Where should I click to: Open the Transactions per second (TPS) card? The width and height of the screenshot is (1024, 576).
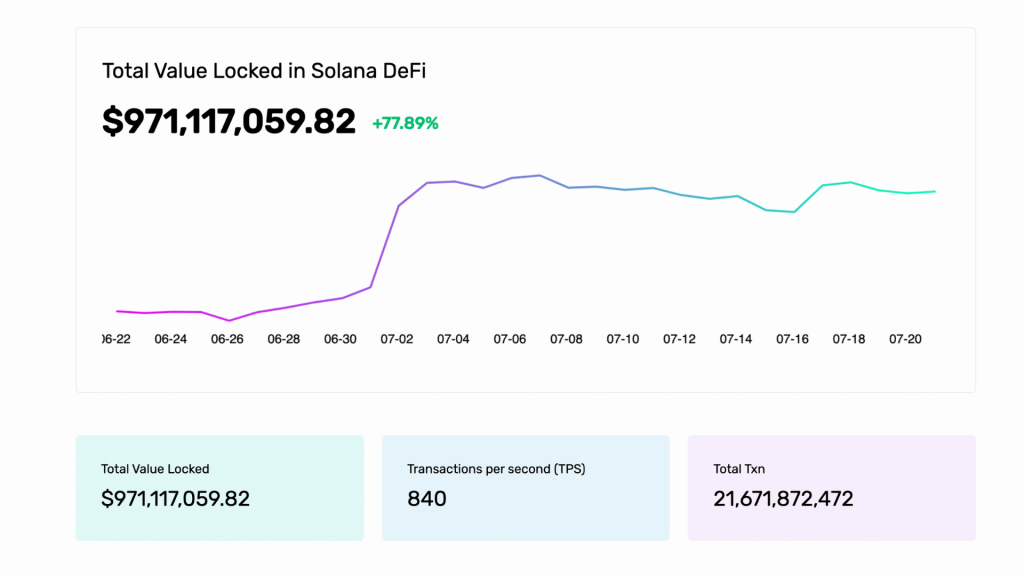pyautogui.click(x=525, y=487)
